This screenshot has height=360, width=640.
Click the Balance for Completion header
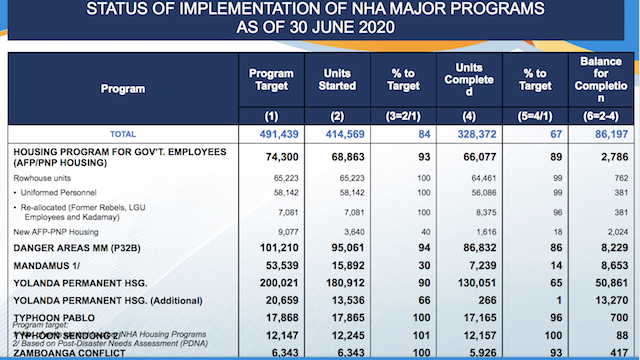601,80
